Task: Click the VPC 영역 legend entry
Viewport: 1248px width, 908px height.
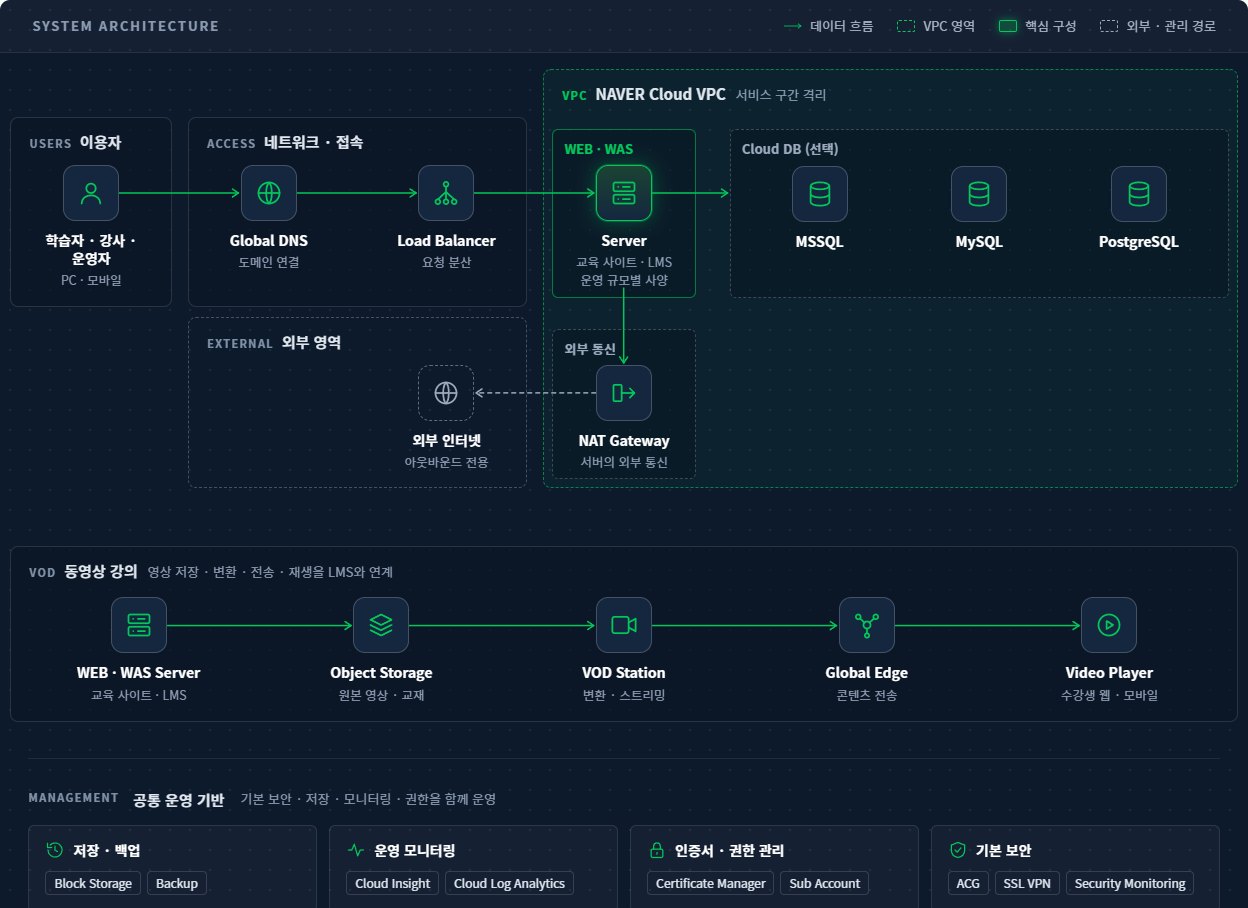Action: click(x=936, y=26)
